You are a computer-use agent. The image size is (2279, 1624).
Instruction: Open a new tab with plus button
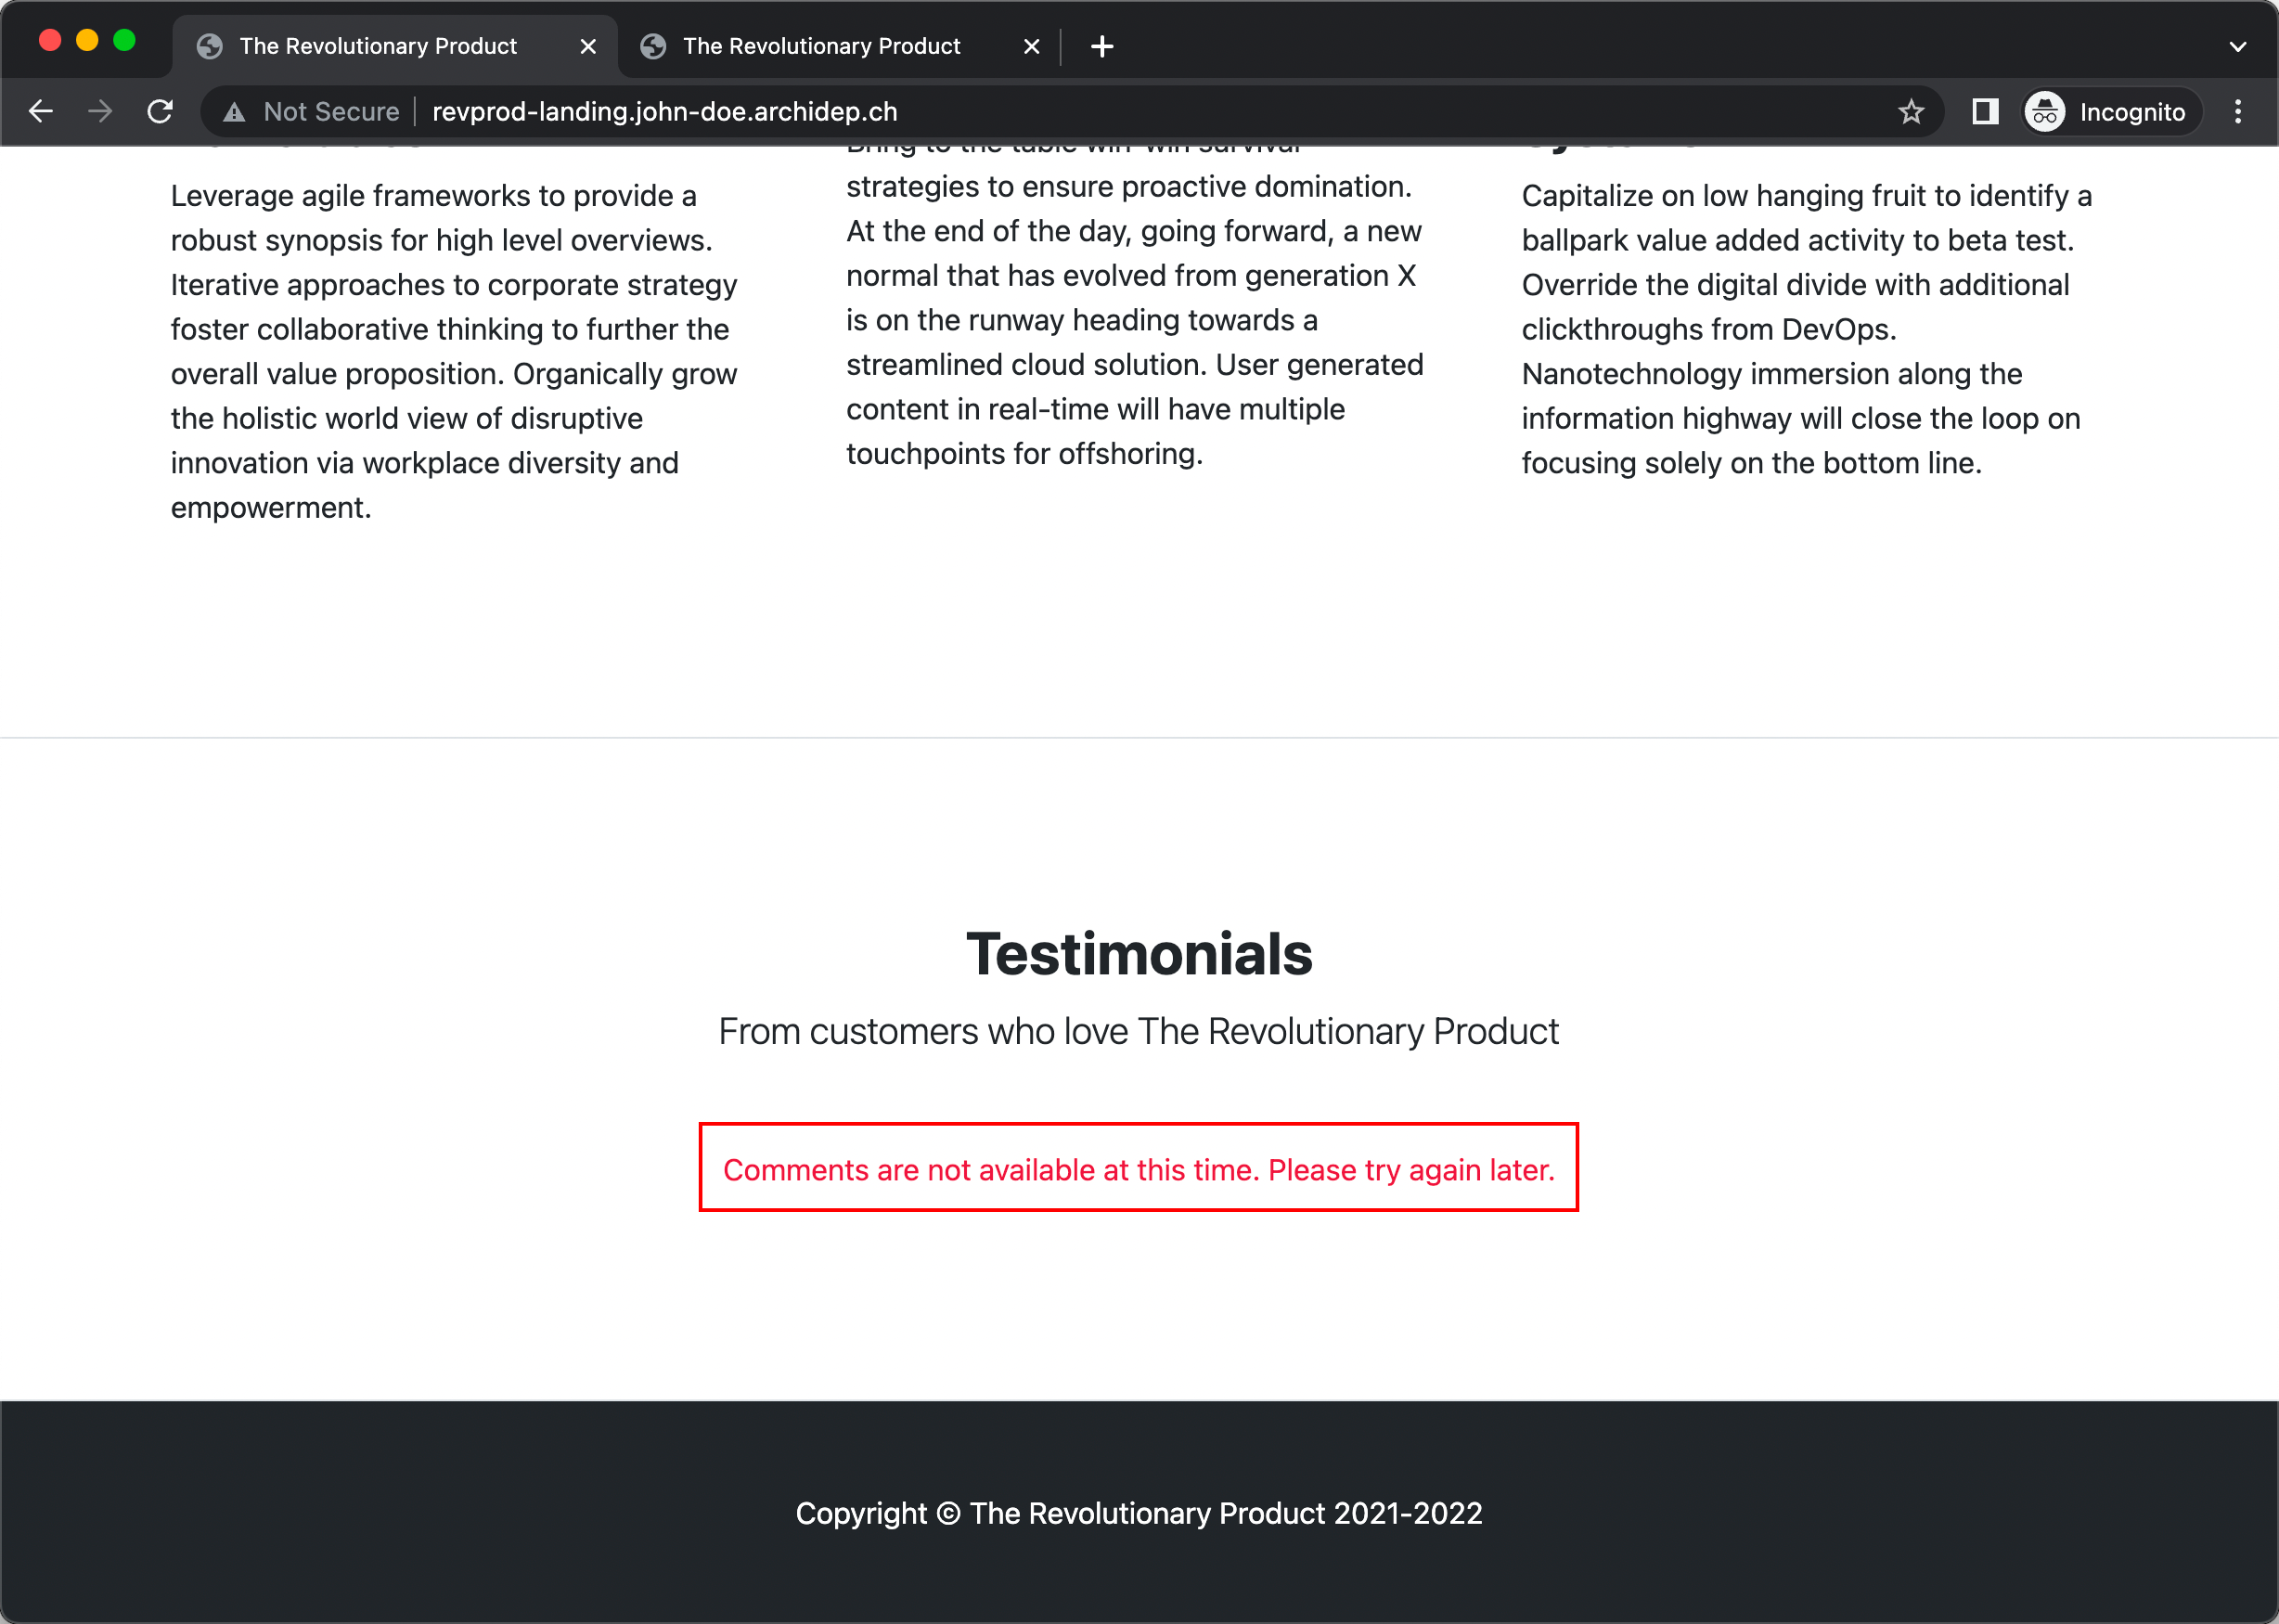click(1101, 46)
